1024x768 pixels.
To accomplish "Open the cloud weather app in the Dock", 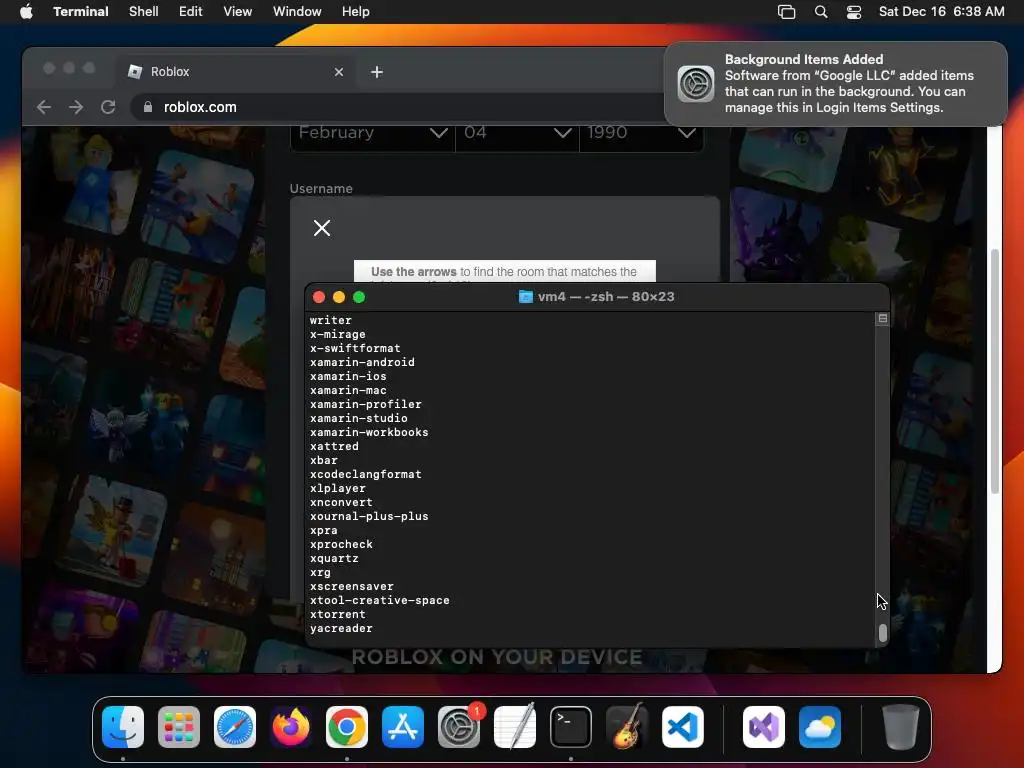I will (820, 727).
